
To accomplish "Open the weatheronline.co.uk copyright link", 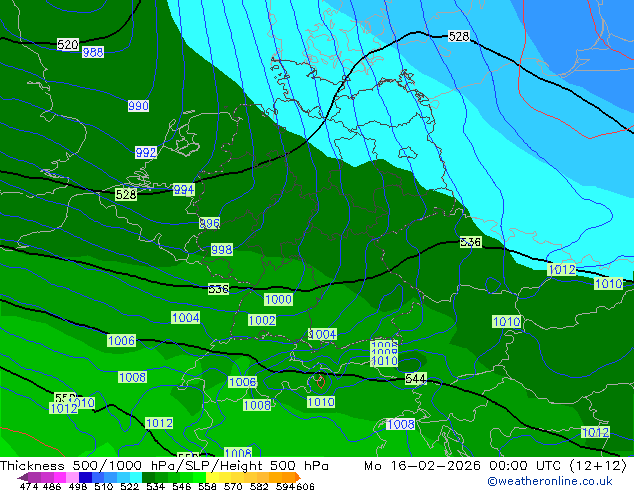I will click(x=550, y=481).
